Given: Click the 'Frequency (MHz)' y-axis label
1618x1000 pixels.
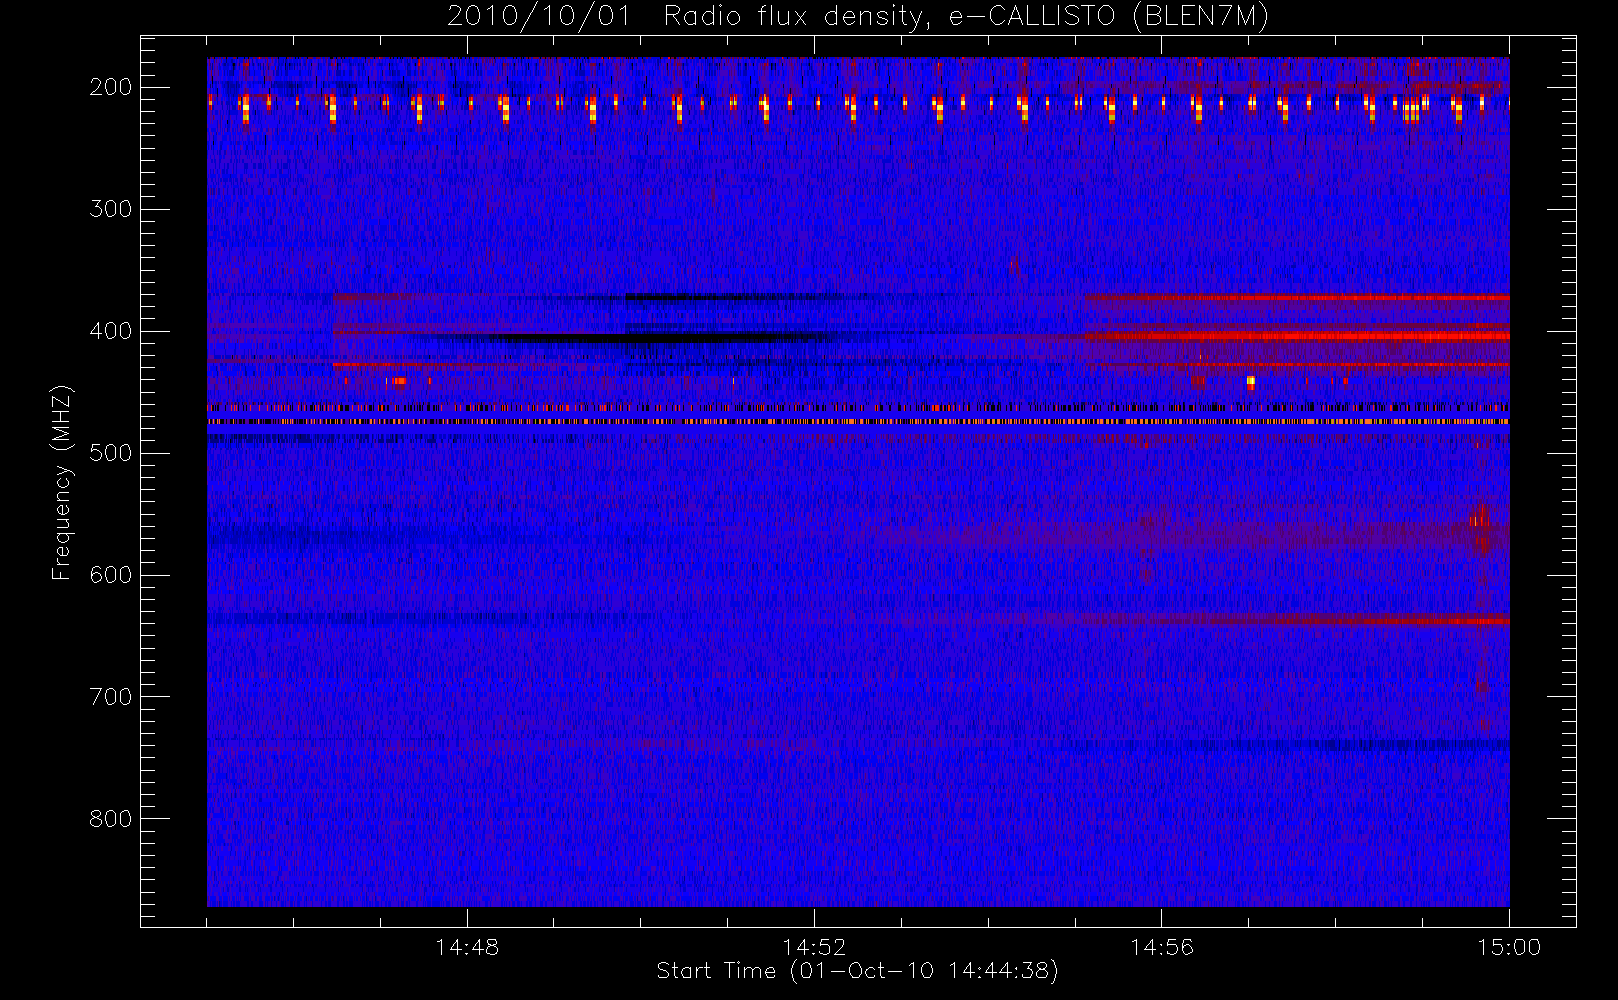Looking at the screenshot, I should tap(62, 482).
